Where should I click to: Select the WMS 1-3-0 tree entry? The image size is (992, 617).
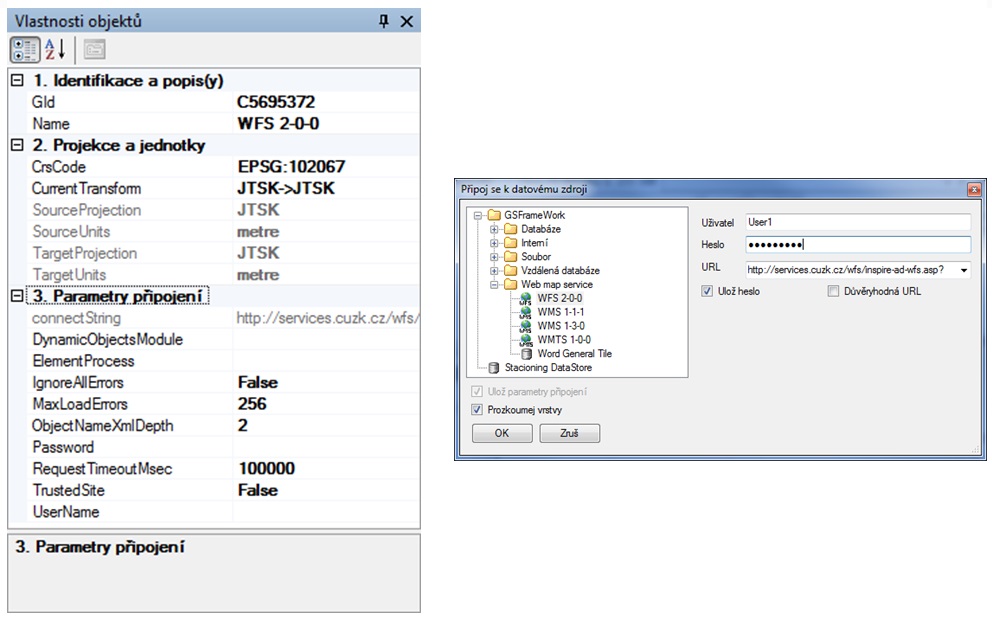[x=563, y=326]
